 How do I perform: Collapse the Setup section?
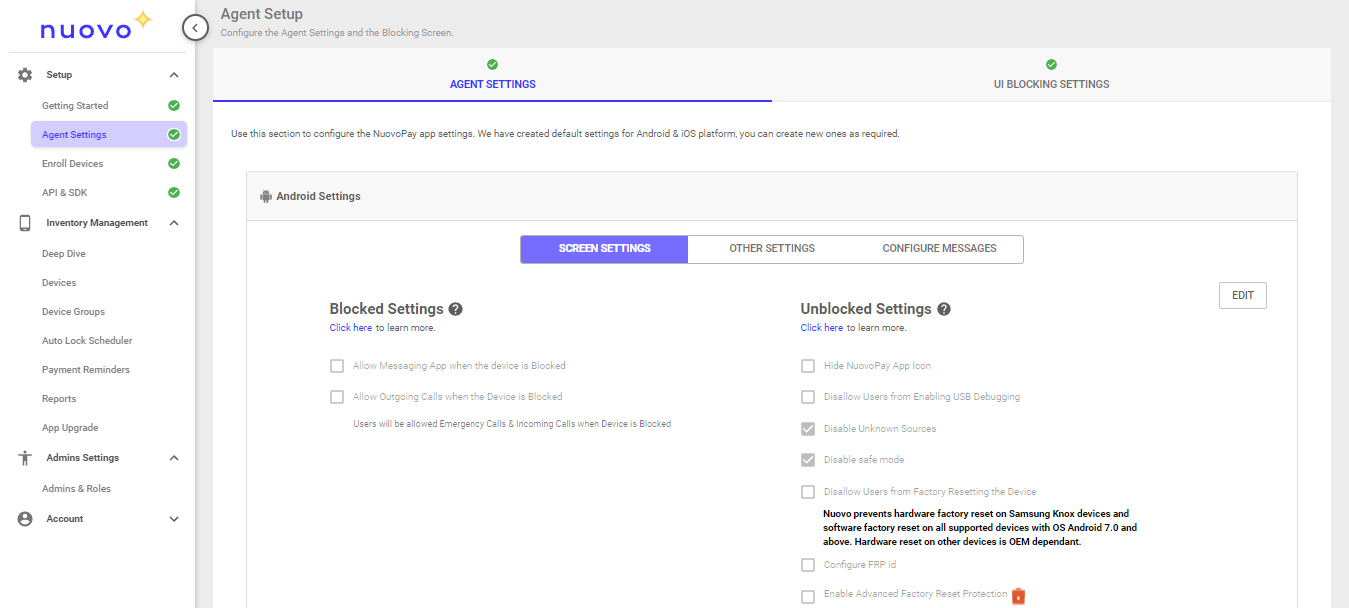[173, 74]
